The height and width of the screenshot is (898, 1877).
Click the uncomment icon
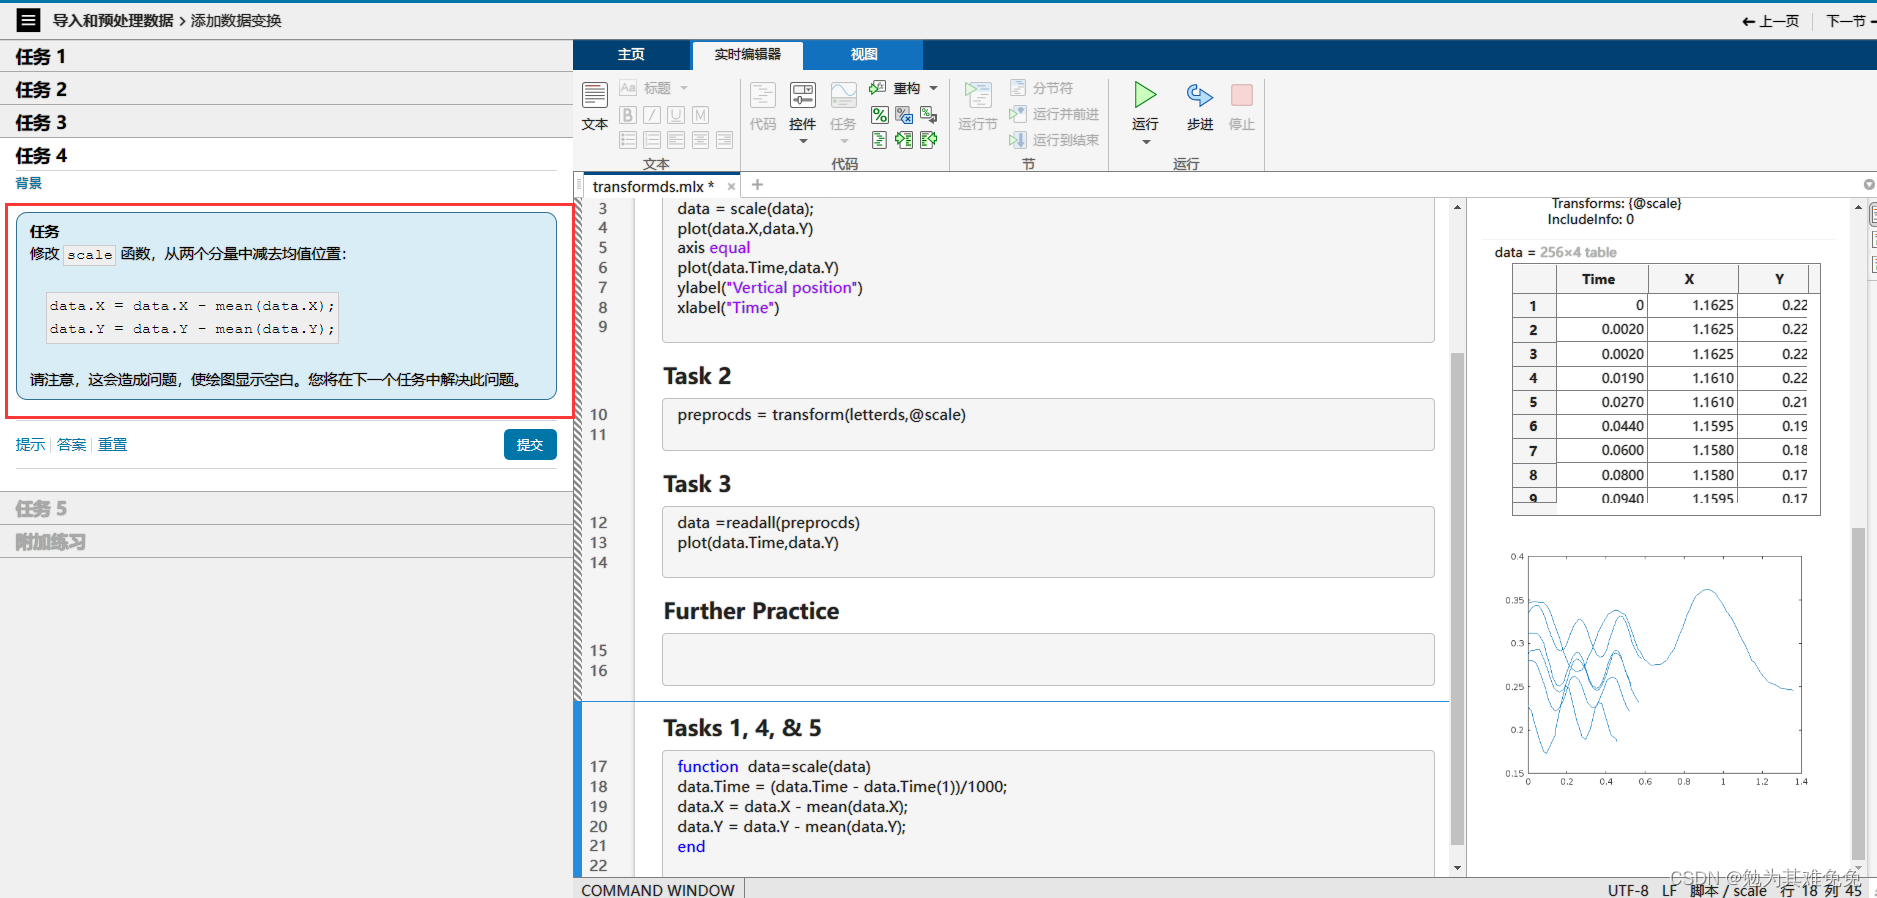pyautogui.click(x=904, y=115)
